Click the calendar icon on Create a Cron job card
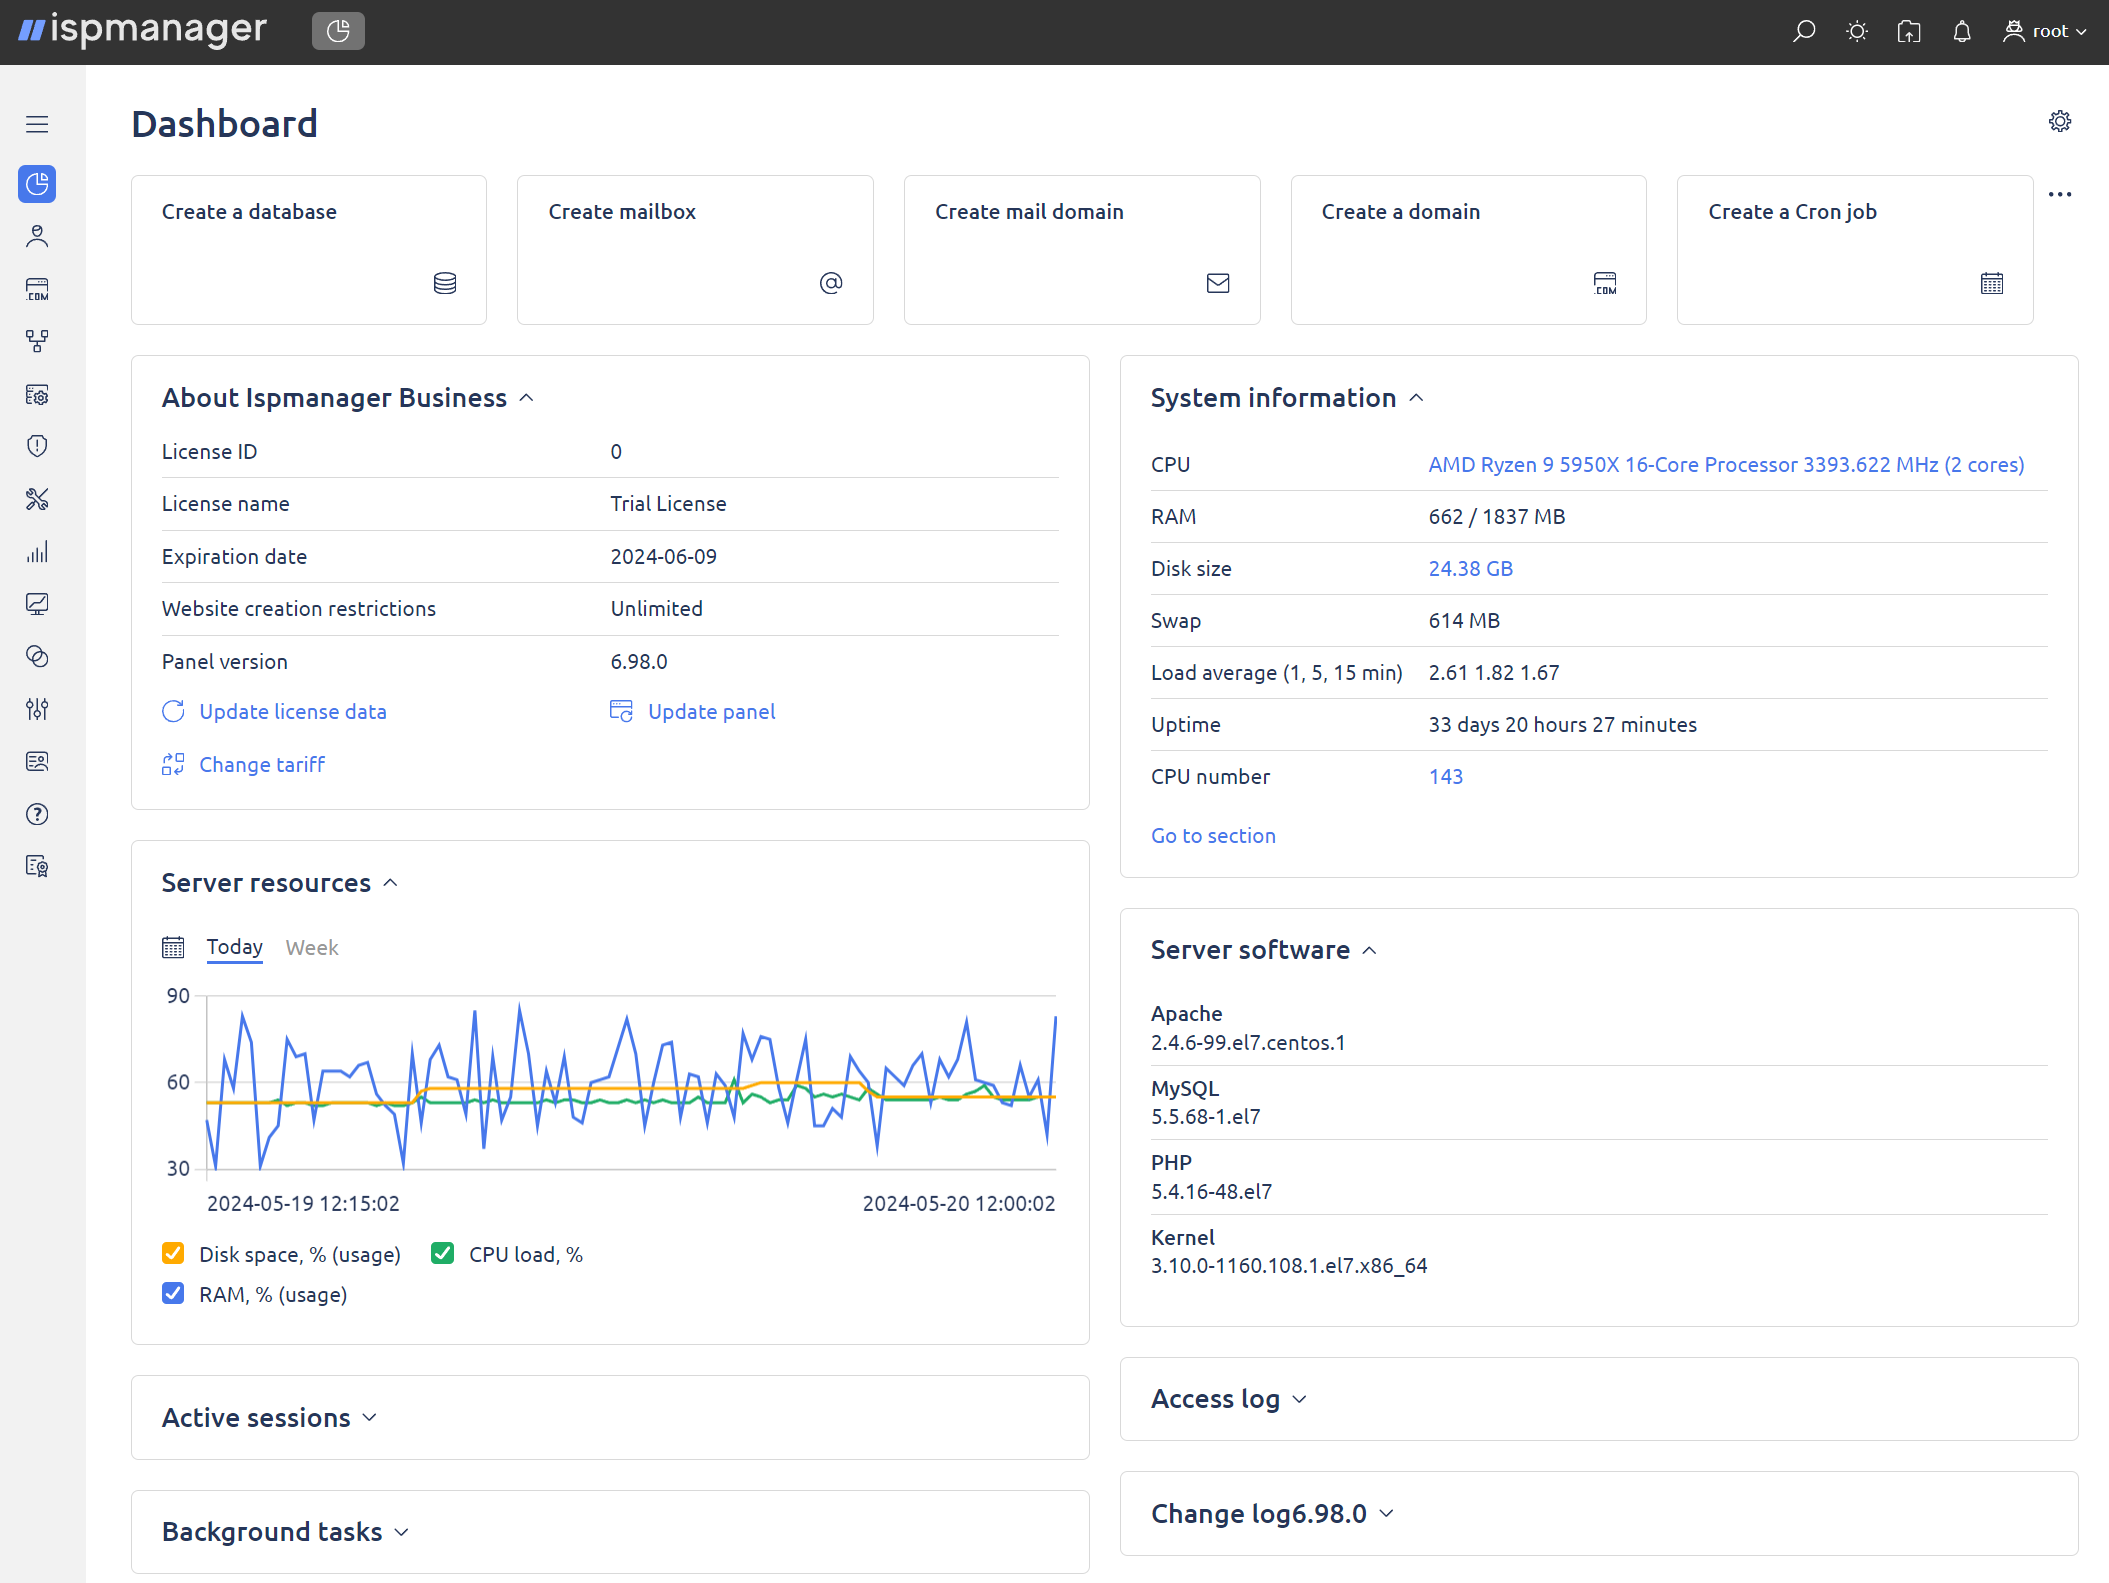The height and width of the screenshot is (1583, 2109). click(1992, 283)
